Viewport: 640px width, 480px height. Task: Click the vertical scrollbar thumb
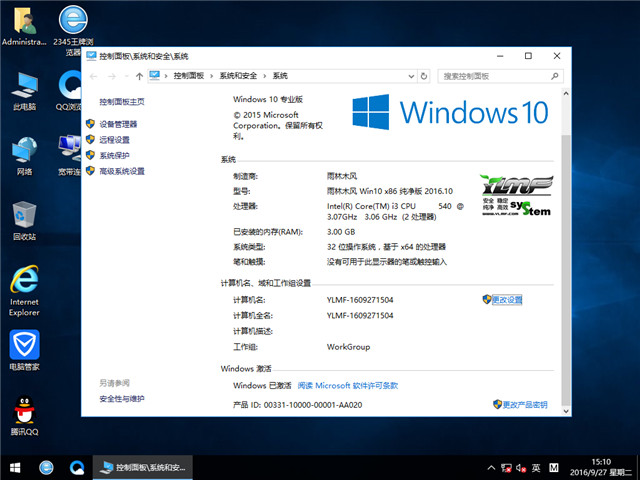566,269
